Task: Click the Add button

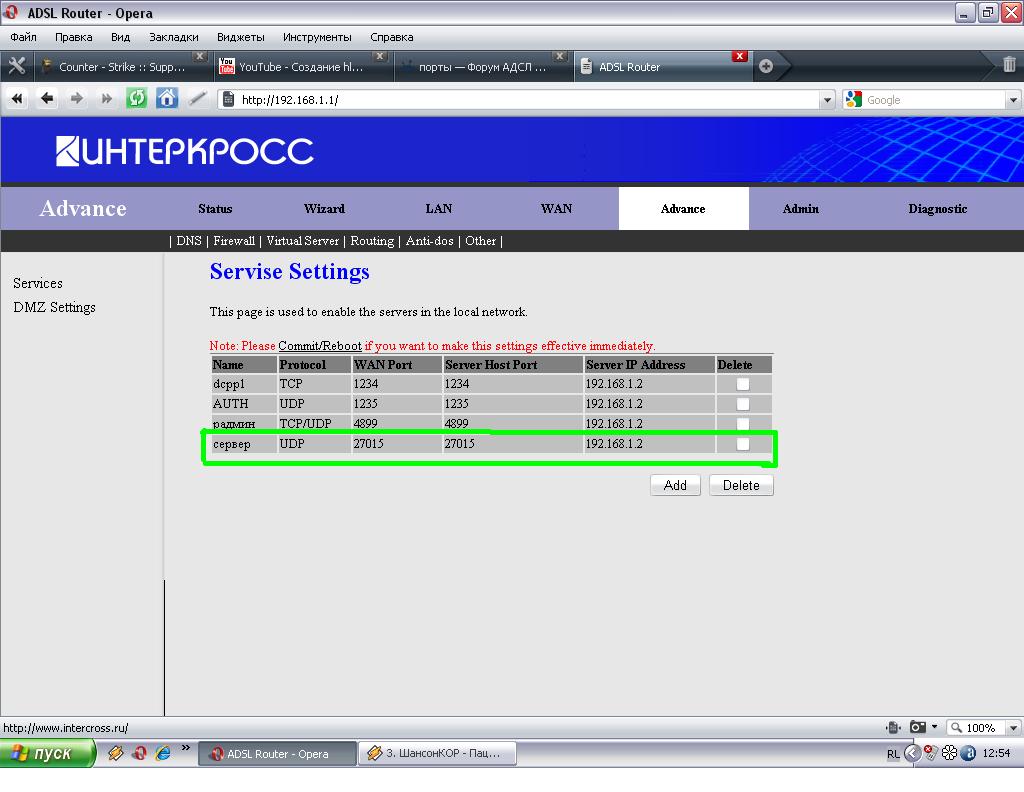Action: pyautogui.click(x=675, y=485)
